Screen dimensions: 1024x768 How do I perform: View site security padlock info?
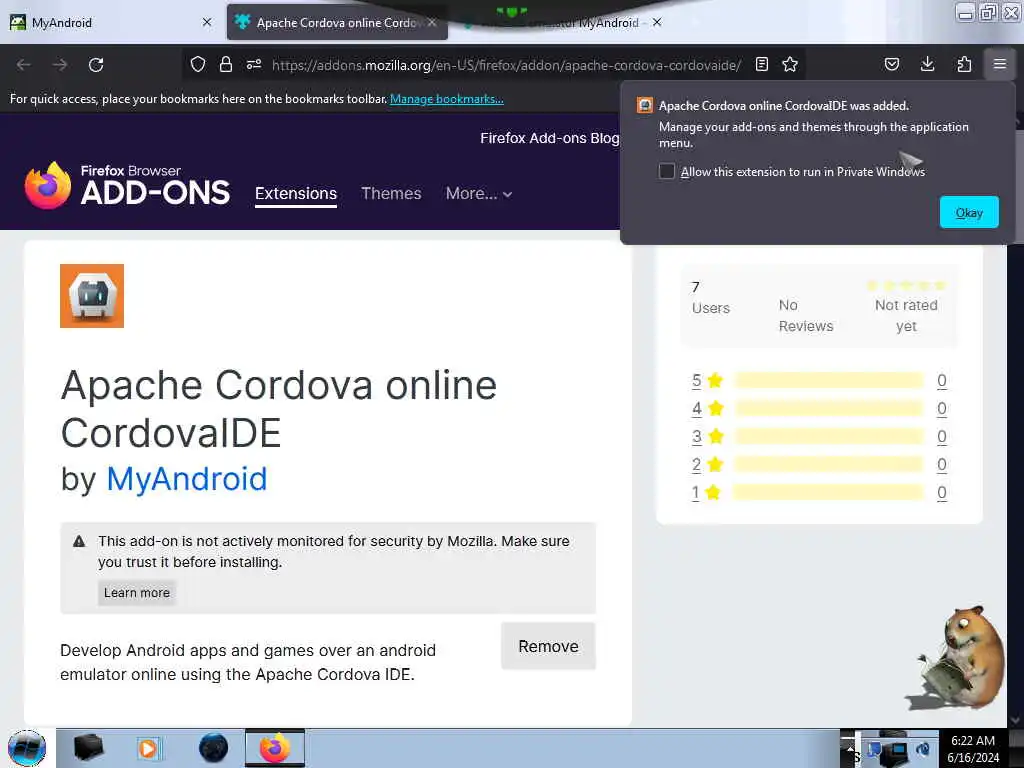226,64
